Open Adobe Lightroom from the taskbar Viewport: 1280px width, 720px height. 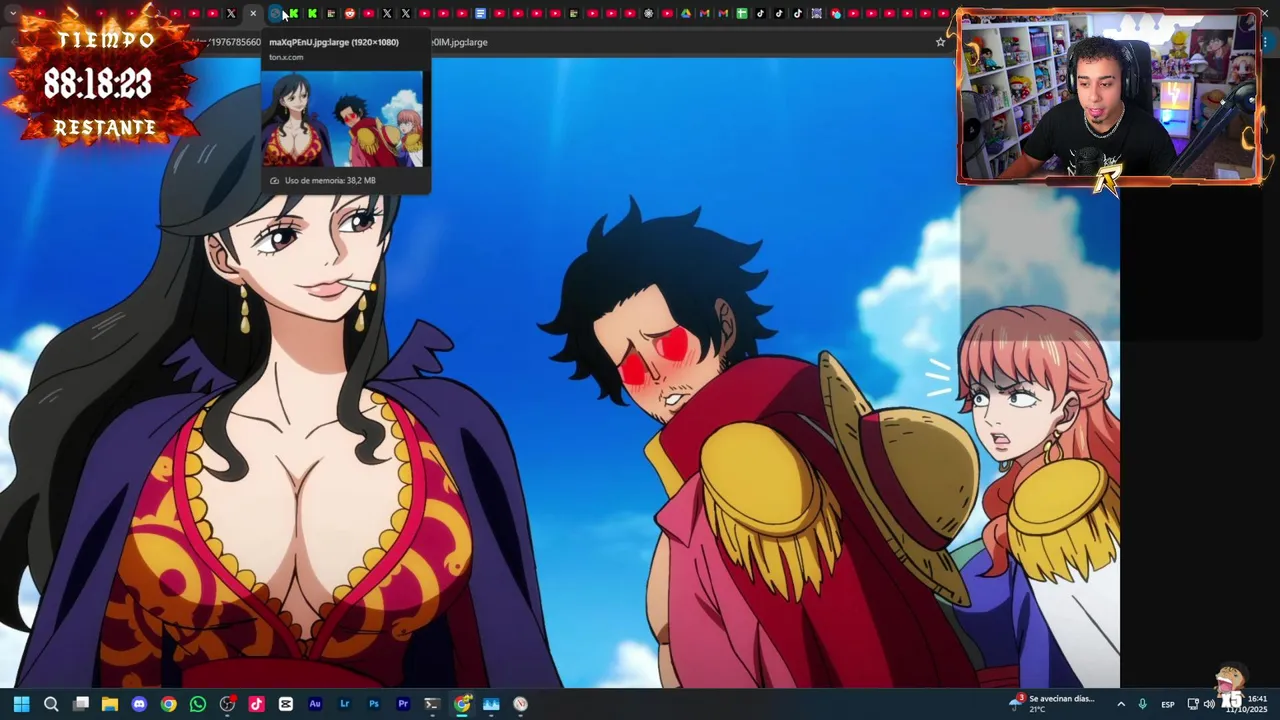click(x=344, y=704)
